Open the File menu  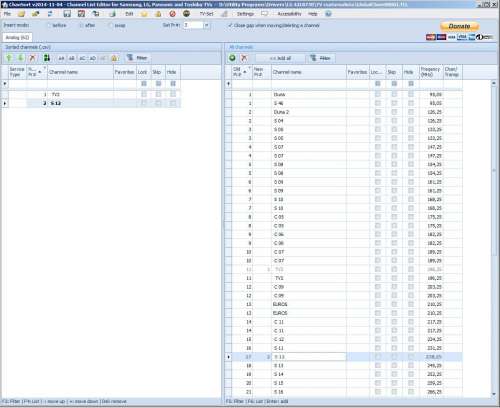click(7, 14)
